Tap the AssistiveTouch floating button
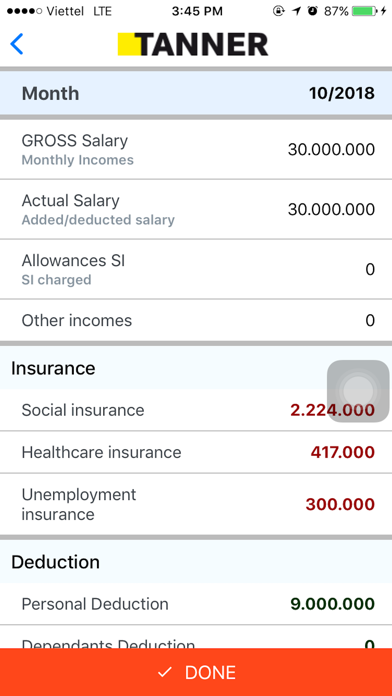Viewport: 392px width, 696px height. [x=358, y=391]
